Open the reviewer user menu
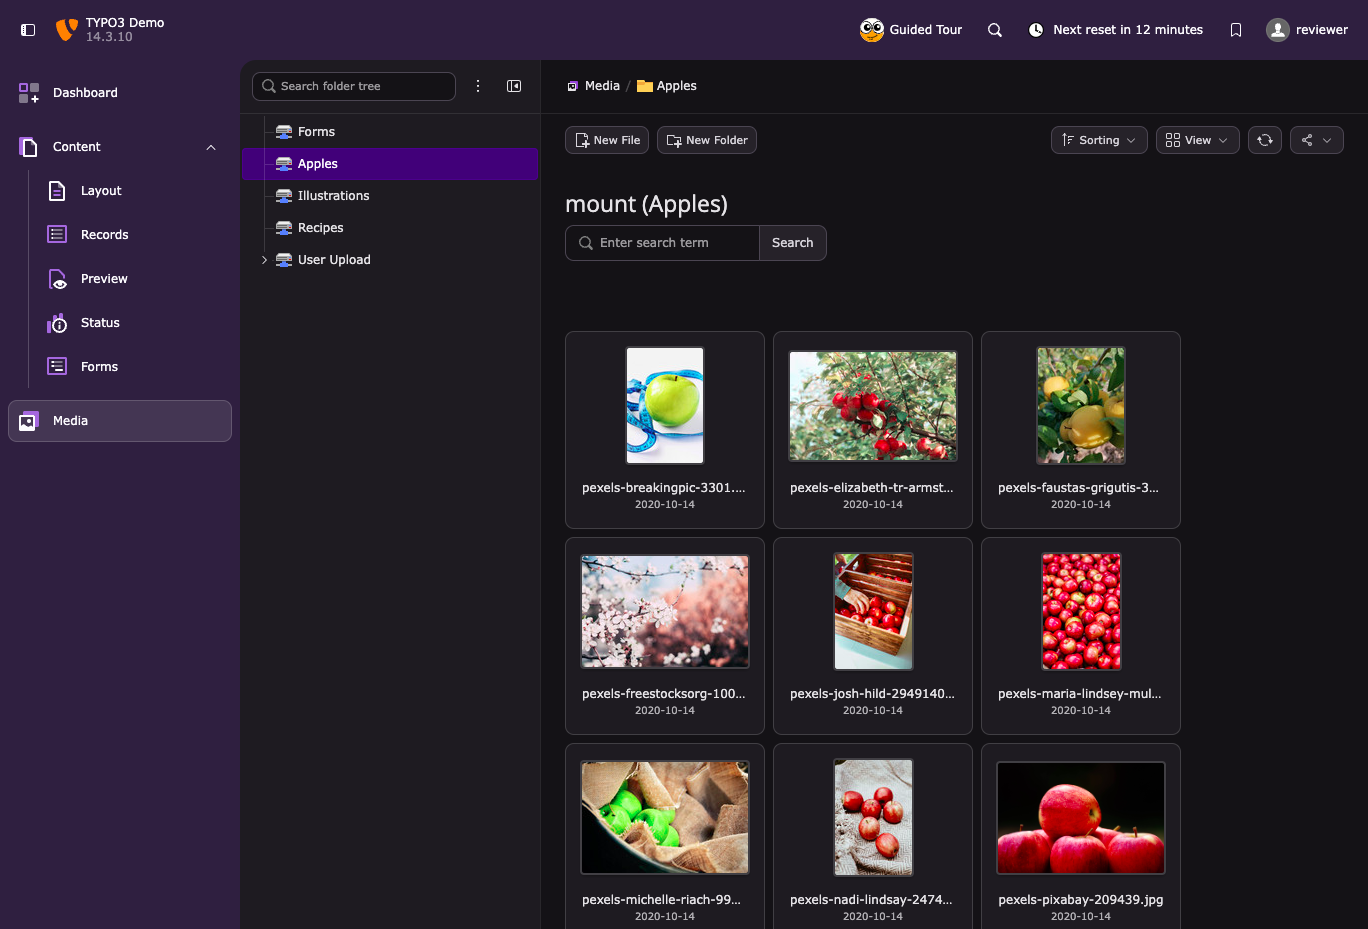Image resolution: width=1368 pixels, height=929 pixels. tap(1307, 30)
